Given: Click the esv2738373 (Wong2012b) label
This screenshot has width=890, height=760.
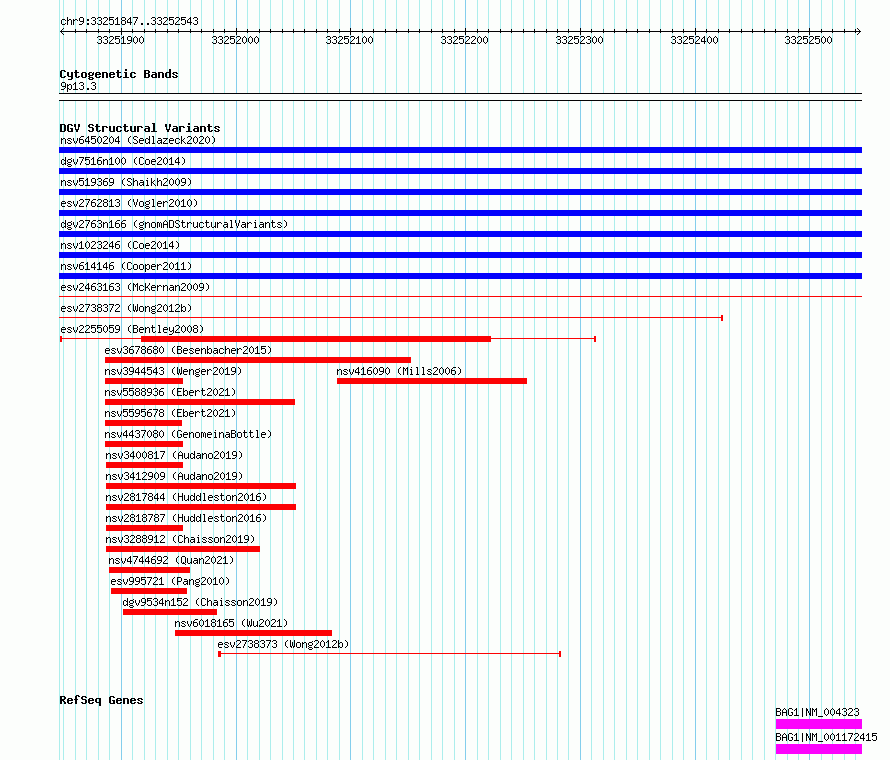Looking at the screenshot, I should 283,644.
